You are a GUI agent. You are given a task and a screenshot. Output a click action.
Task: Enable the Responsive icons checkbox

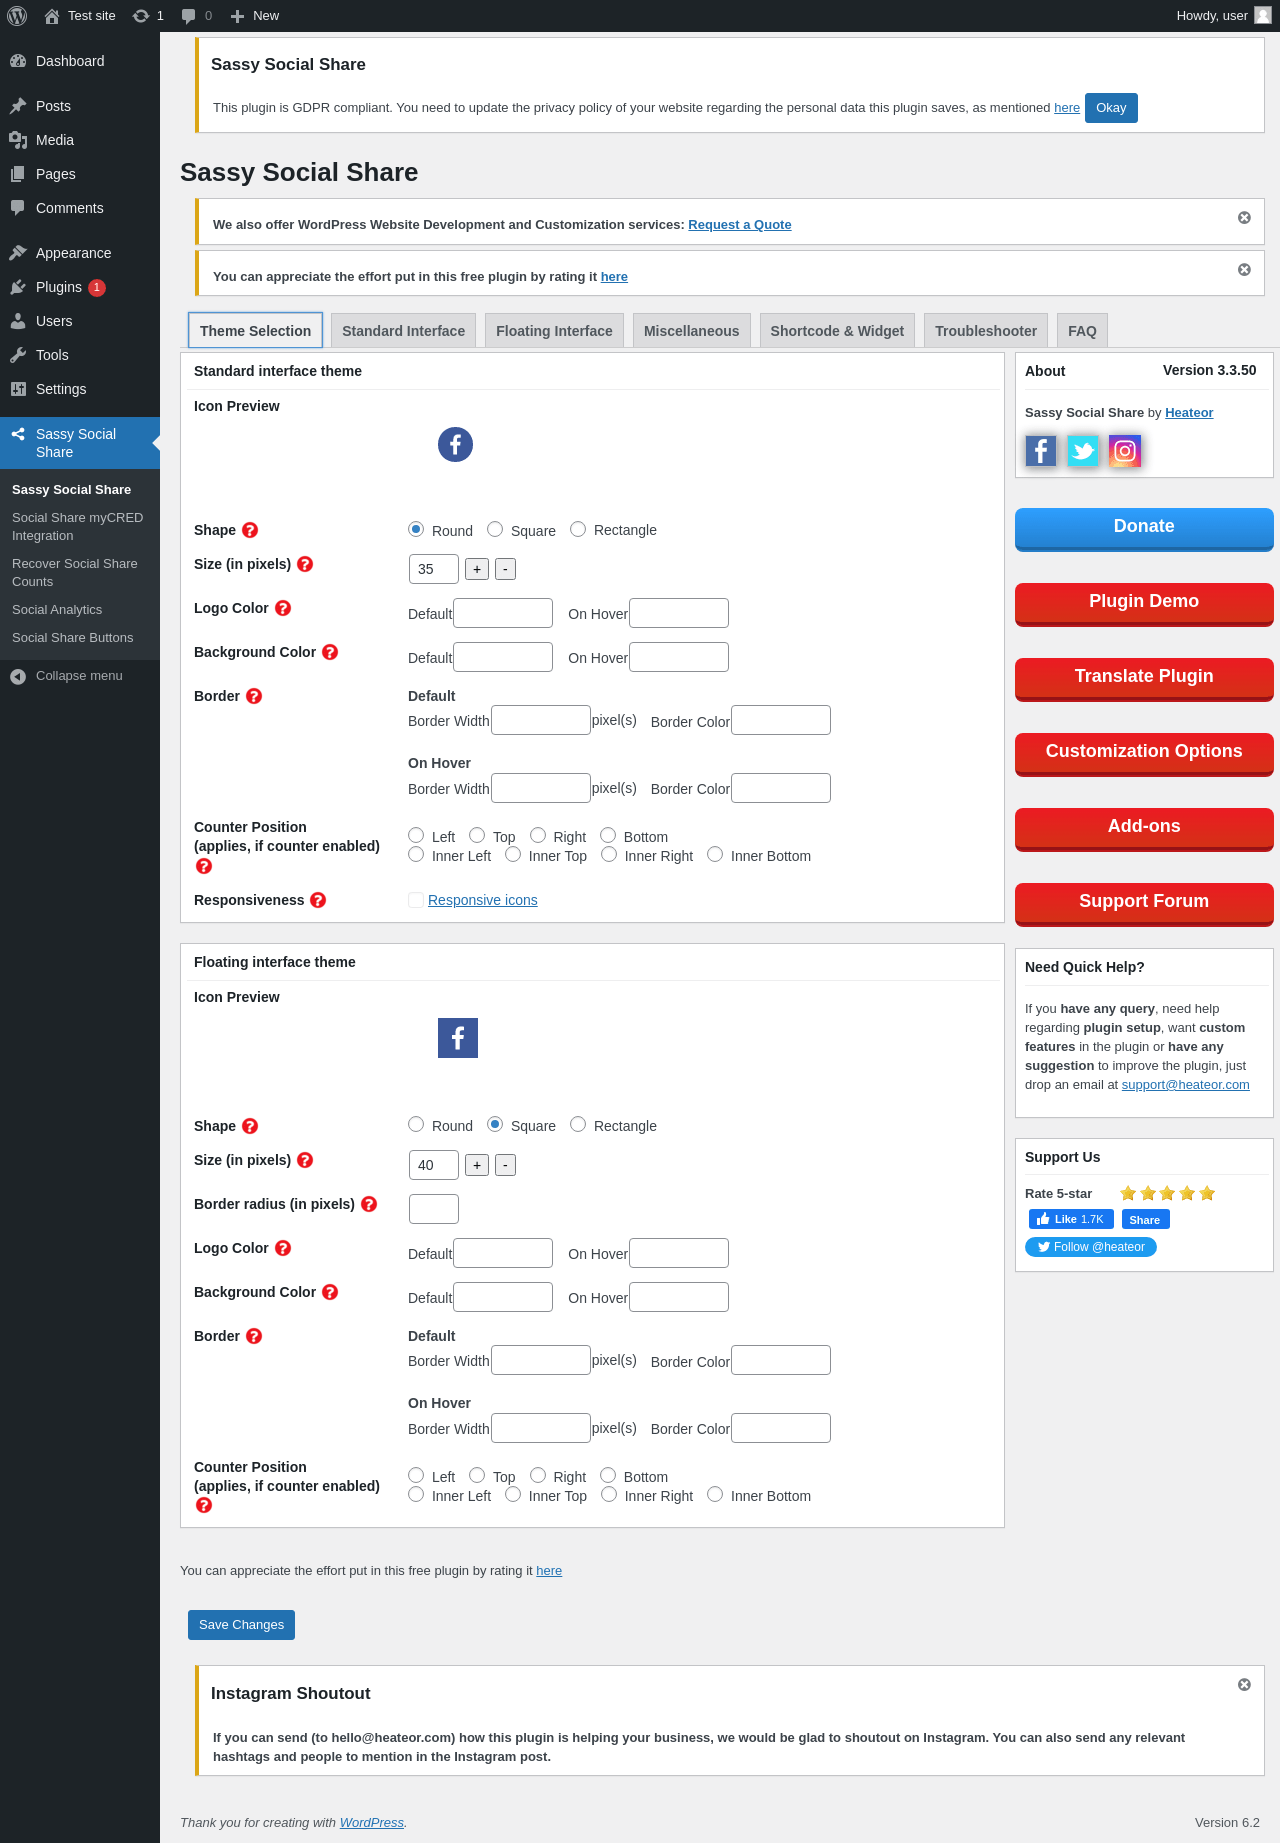416,900
